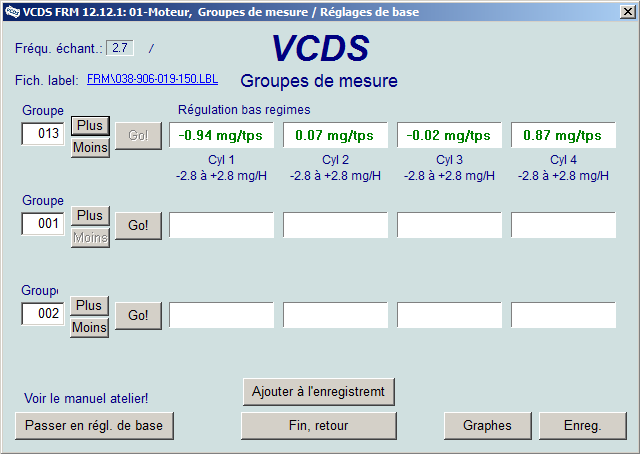Click Cyl 4 value 0.87 mg/tps field
Screen dimensions: 640x454
coord(563,135)
